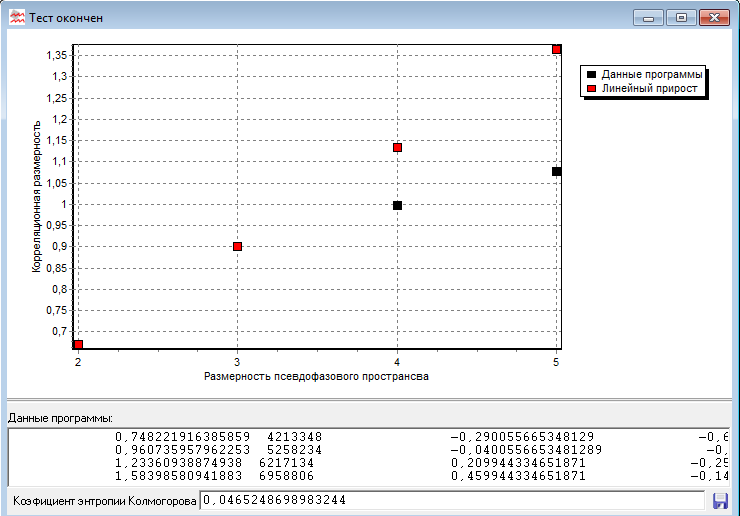Image resolution: width=740 pixels, height=516 pixels.
Task: Click the black data point at x=4
Action: [x=397, y=205]
